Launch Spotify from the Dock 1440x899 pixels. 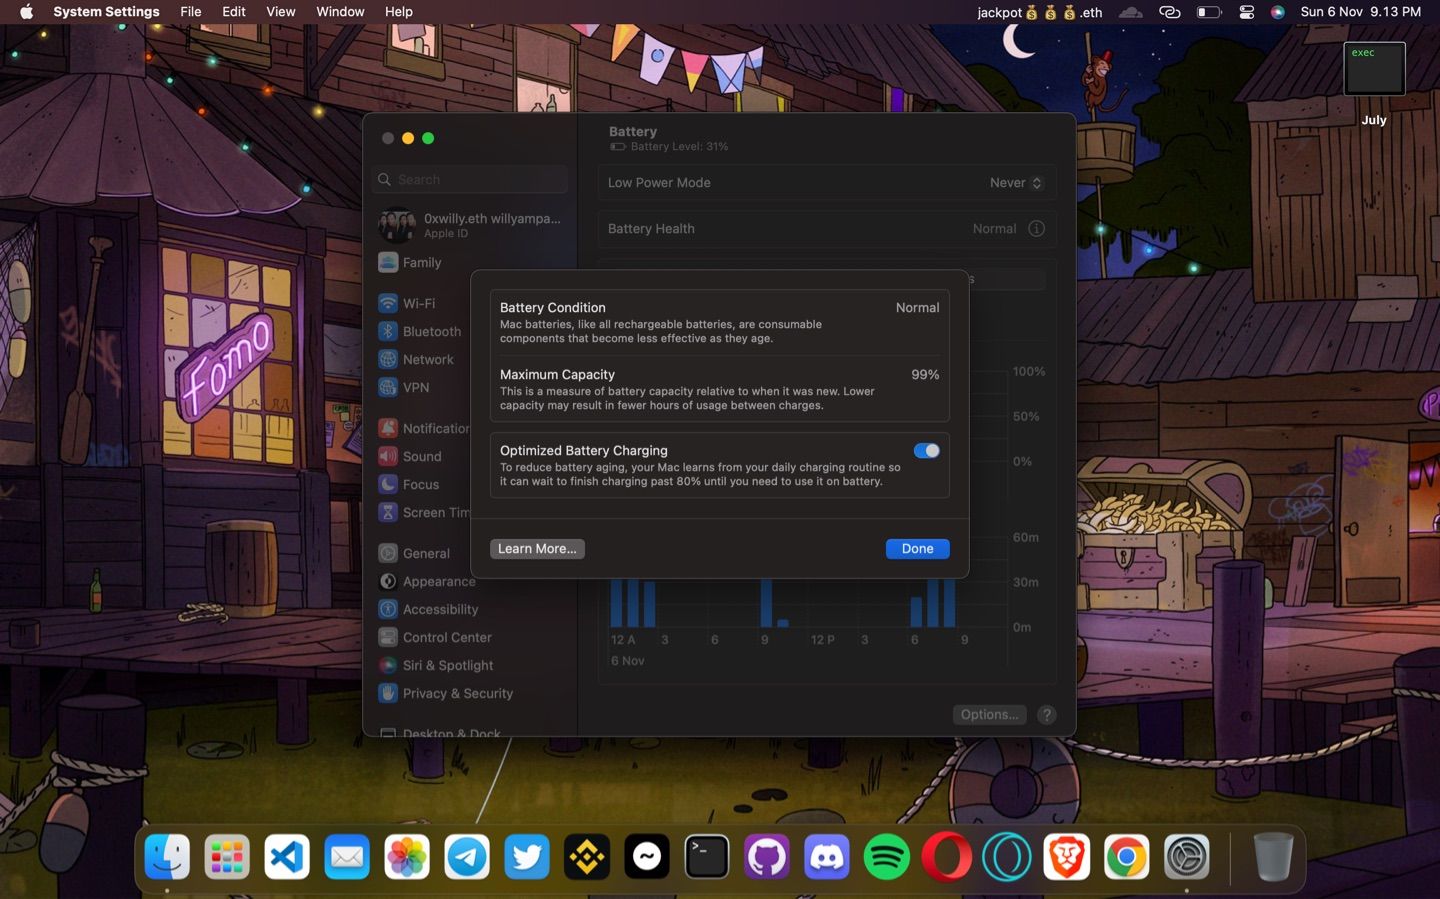coord(887,857)
